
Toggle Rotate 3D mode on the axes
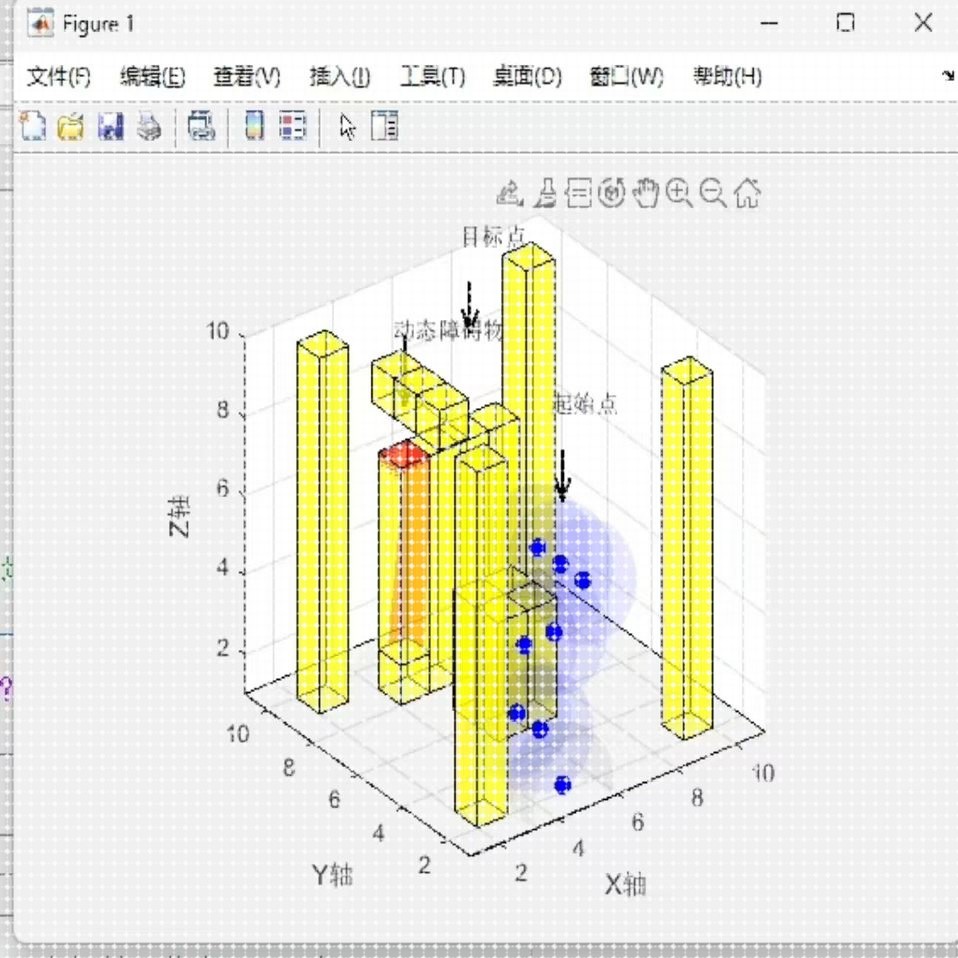tap(612, 193)
